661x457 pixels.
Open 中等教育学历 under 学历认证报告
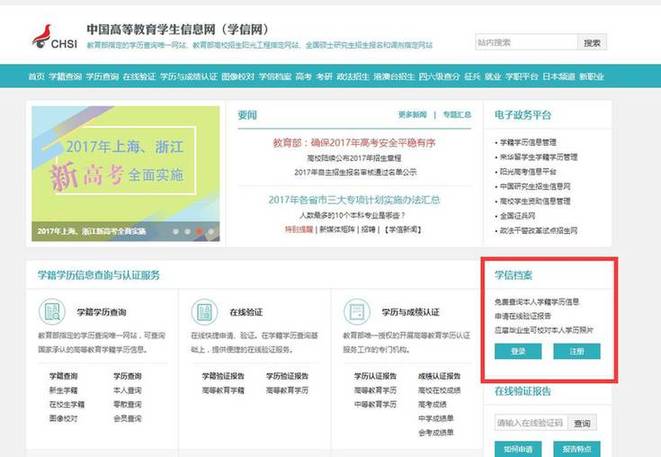[x=375, y=404]
